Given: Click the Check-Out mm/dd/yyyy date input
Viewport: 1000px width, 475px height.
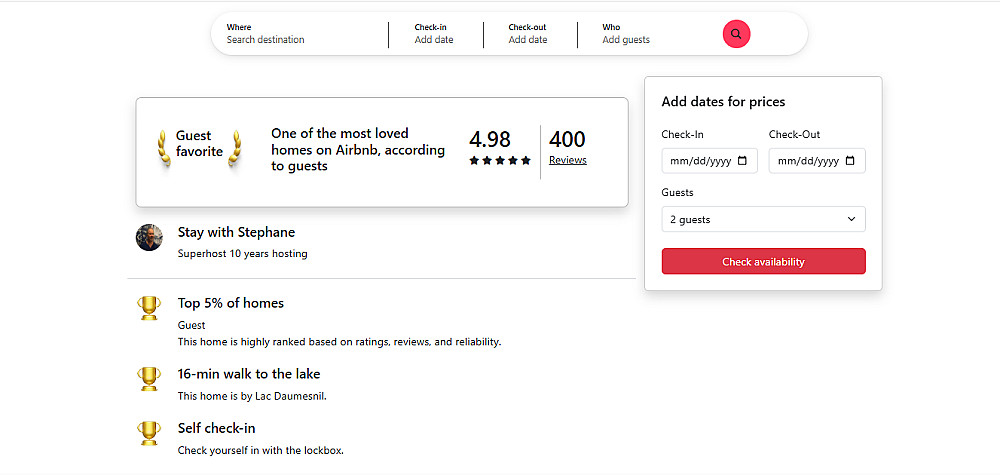Looking at the screenshot, I should [807, 161].
